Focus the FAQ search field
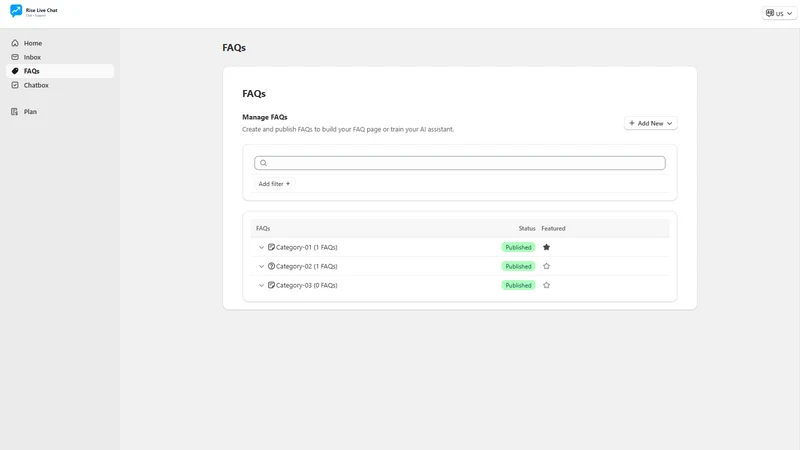This screenshot has width=800, height=450. coord(460,163)
